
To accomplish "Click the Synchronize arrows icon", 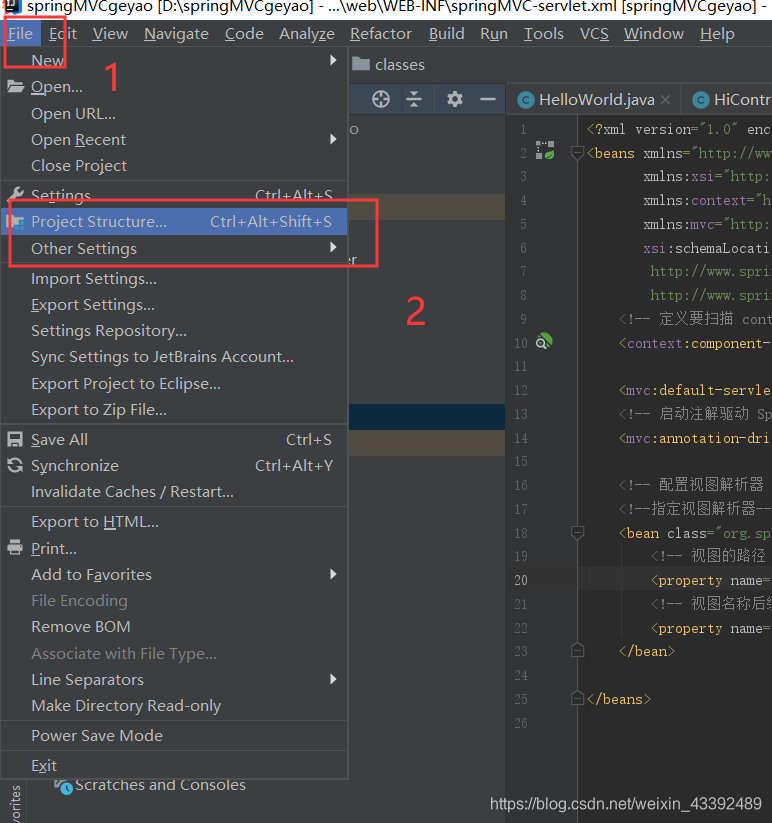I will (x=15, y=466).
